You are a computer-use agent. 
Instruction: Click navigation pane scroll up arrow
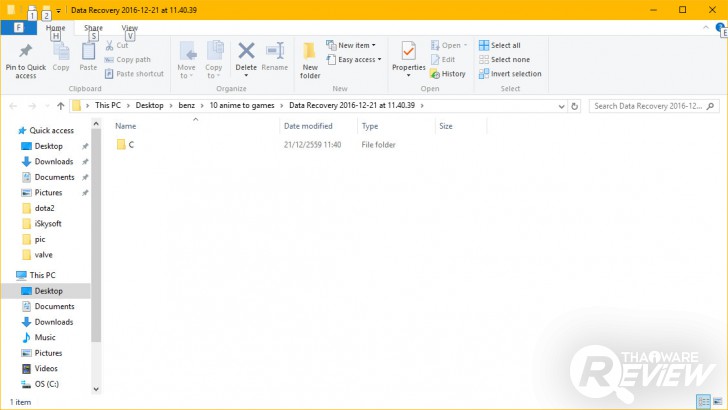tap(96, 124)
